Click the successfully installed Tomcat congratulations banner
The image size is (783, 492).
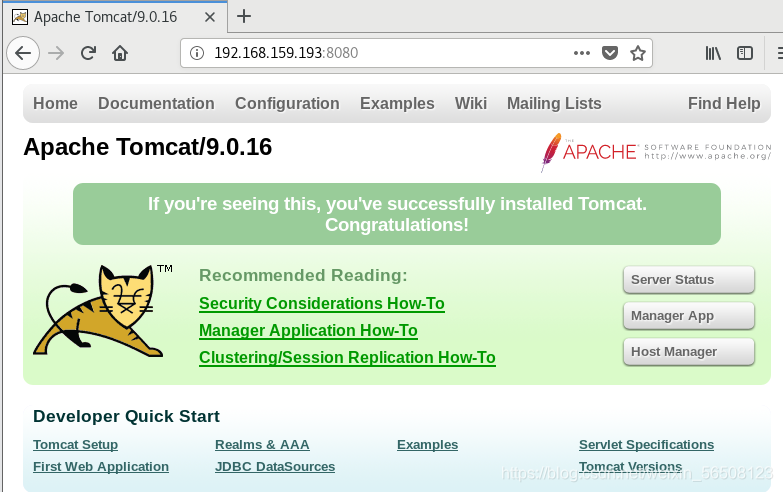pyautogui.click(x=397, y=214)
